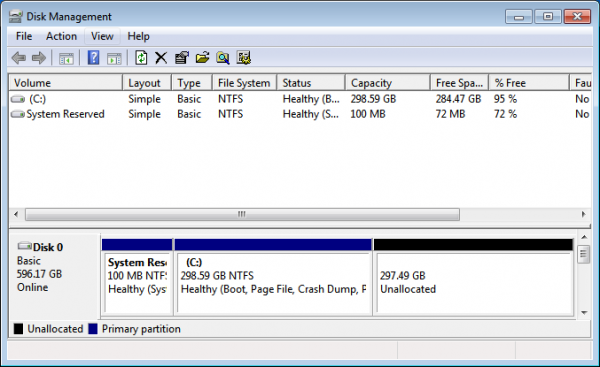Click the horizontal scrollbar left arrow
This screenshot has width=600, height=367.
pos(16,214)
